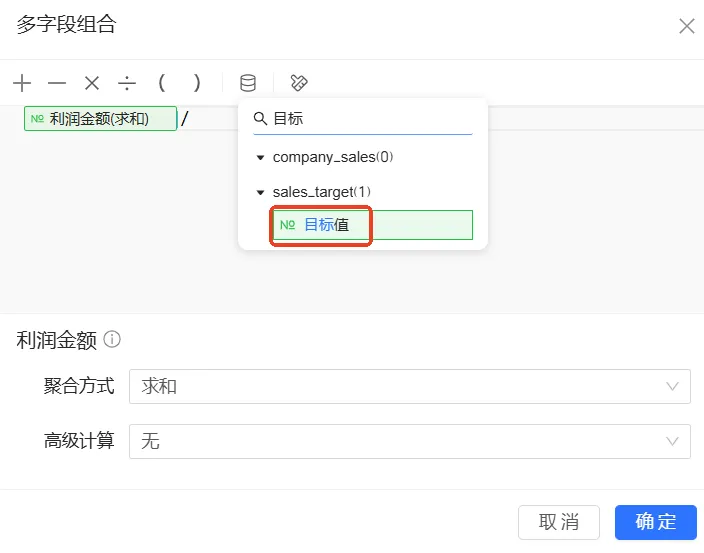Click the database field picker icon

tap(247, 83)
